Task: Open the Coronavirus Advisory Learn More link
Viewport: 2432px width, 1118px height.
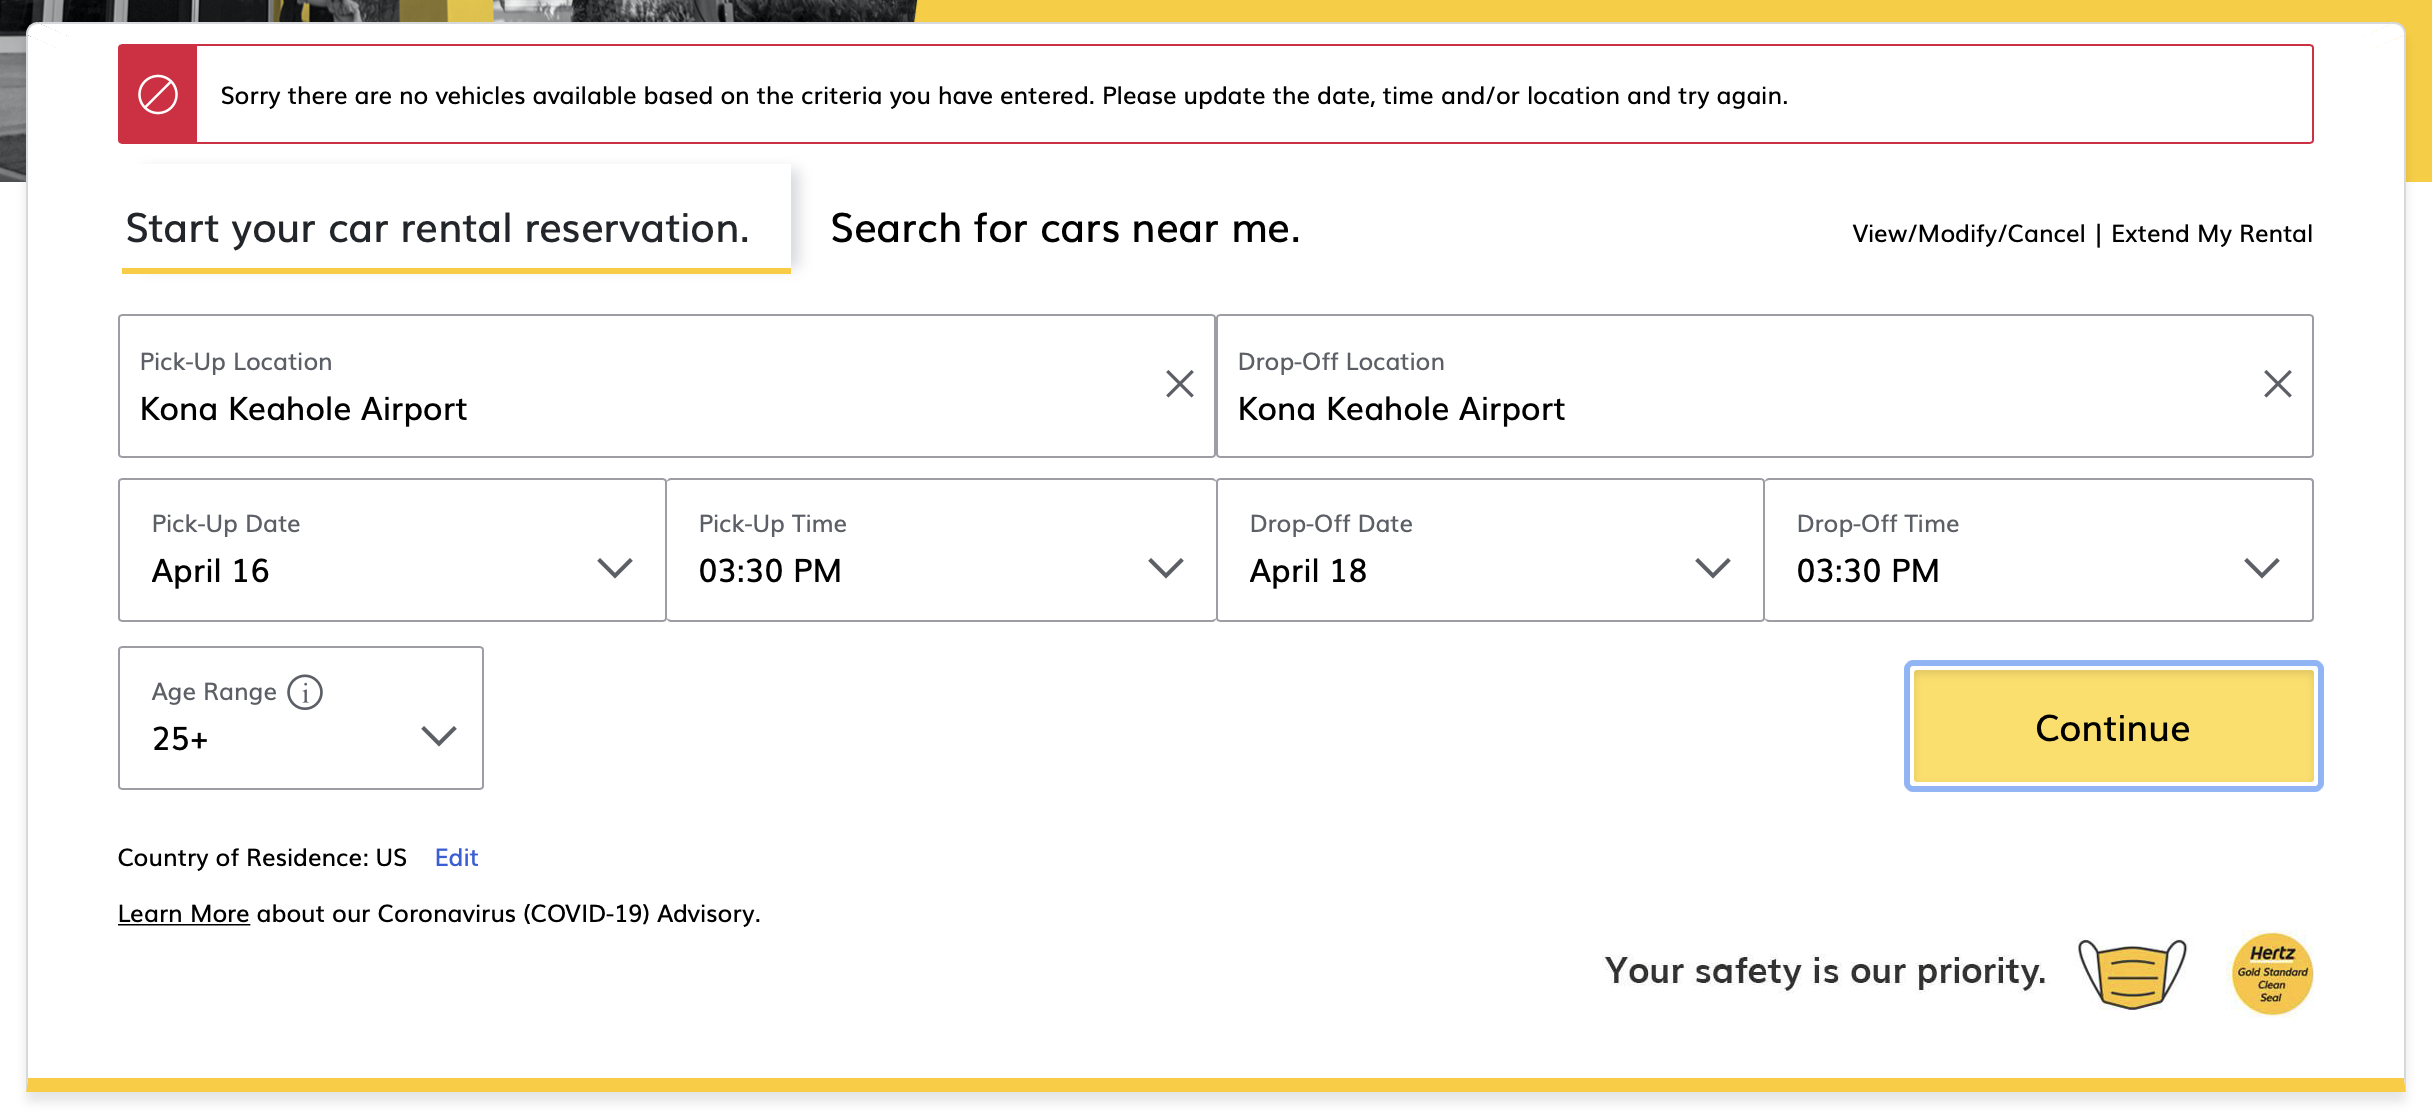Action: [183, 912]
